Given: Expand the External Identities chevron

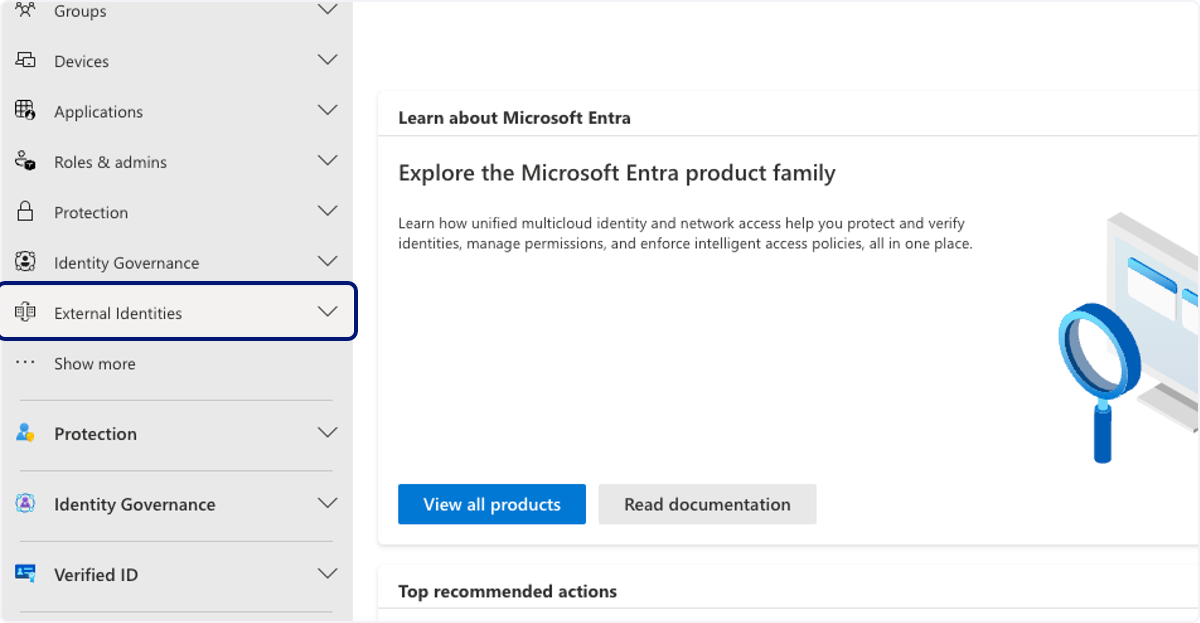Looking at the screenshot, I should click(327, 312).
